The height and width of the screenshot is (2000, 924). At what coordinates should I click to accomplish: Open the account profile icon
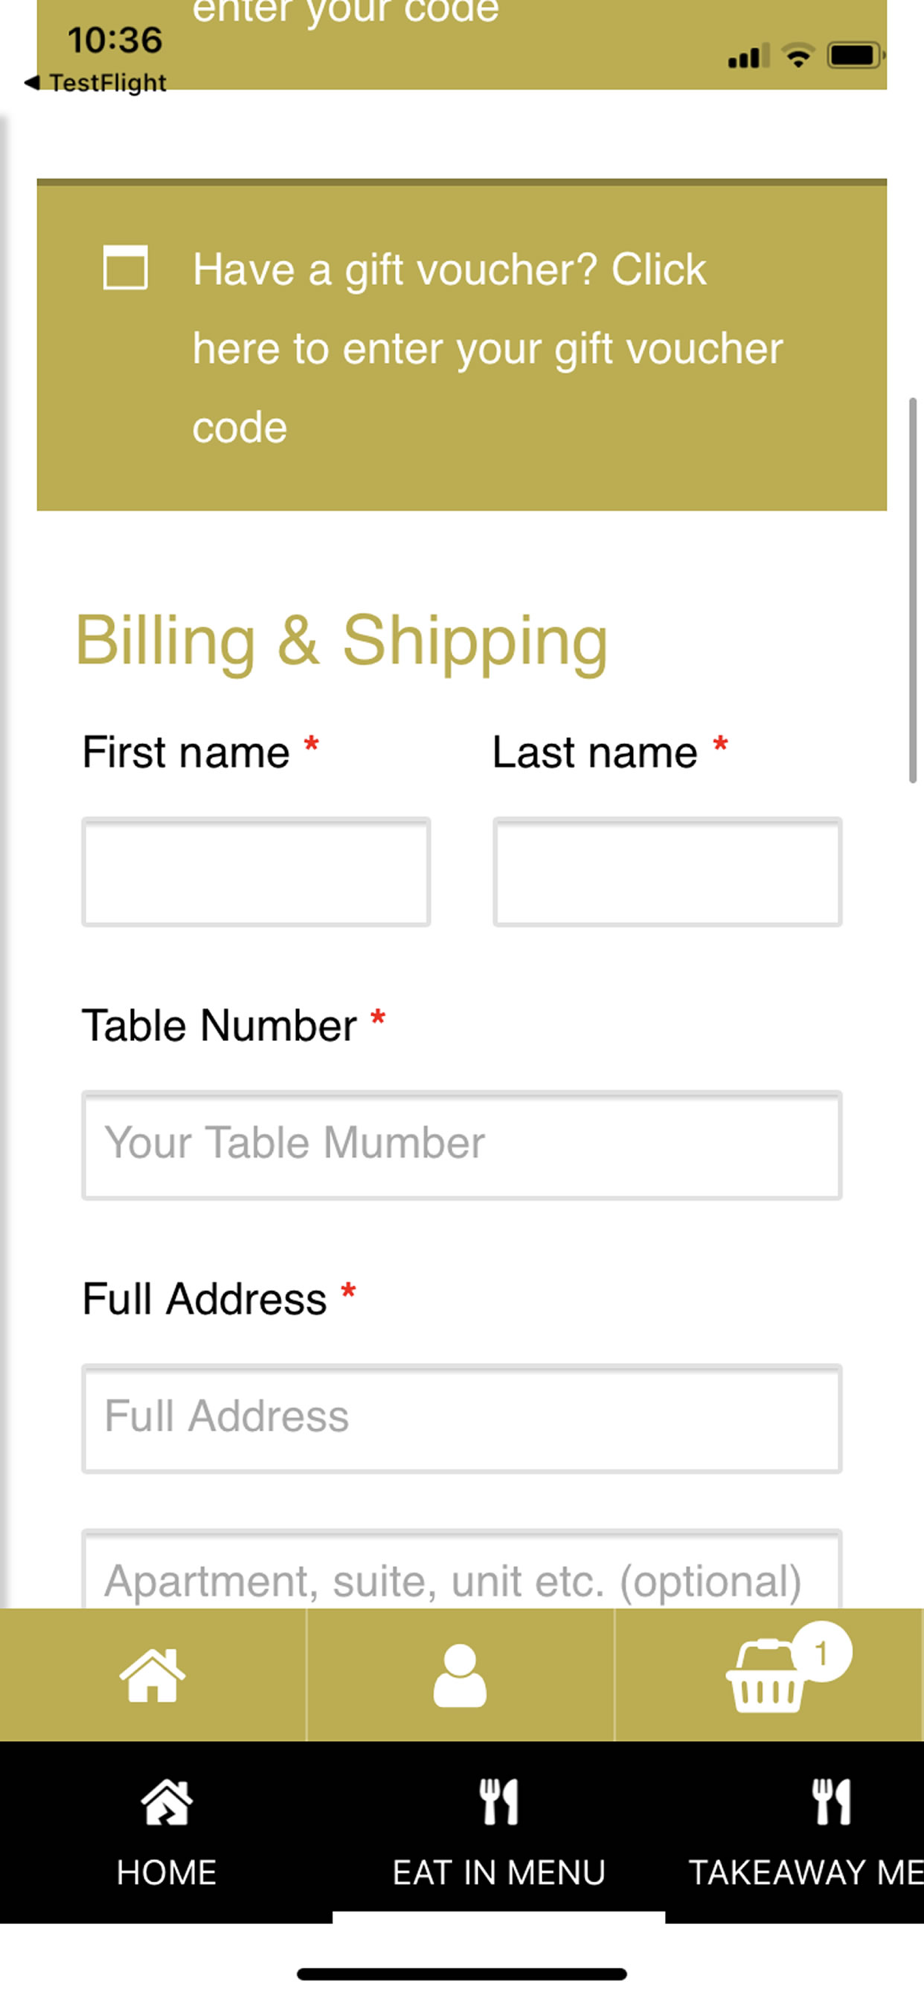tap(460, 1675)
